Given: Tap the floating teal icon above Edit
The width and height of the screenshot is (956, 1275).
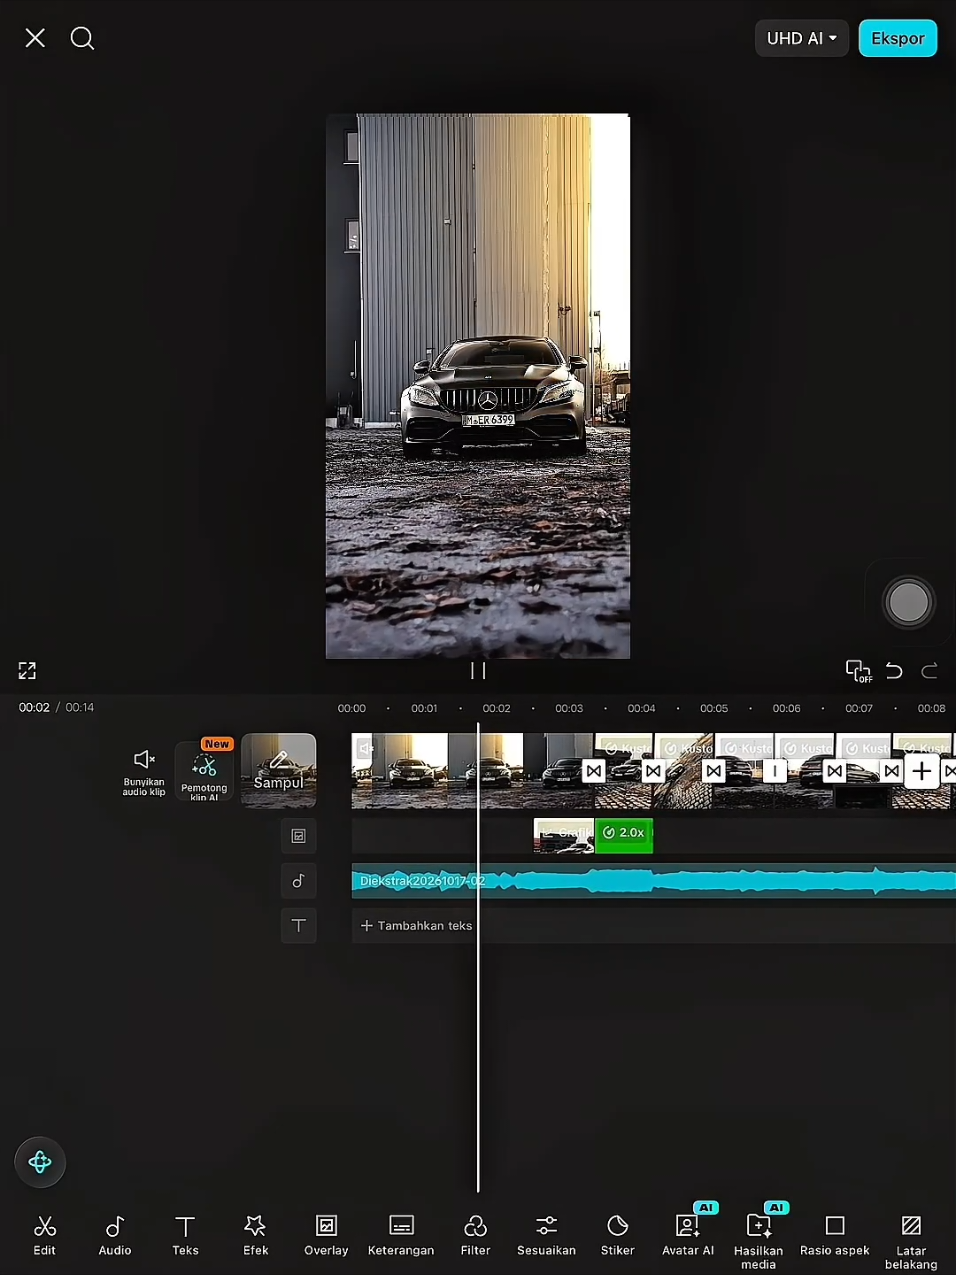Looking at the screenshot, I should pos(40,1162).
